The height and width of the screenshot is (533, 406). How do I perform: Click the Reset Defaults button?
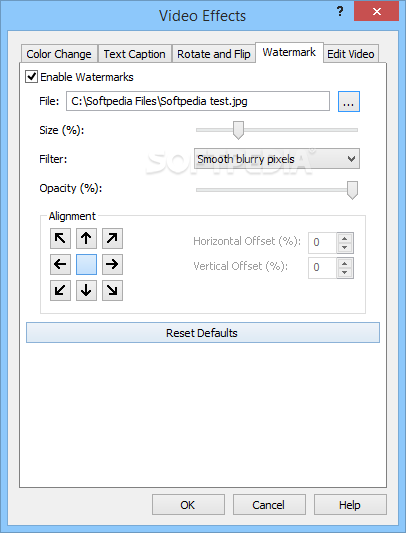pos(203,332)
